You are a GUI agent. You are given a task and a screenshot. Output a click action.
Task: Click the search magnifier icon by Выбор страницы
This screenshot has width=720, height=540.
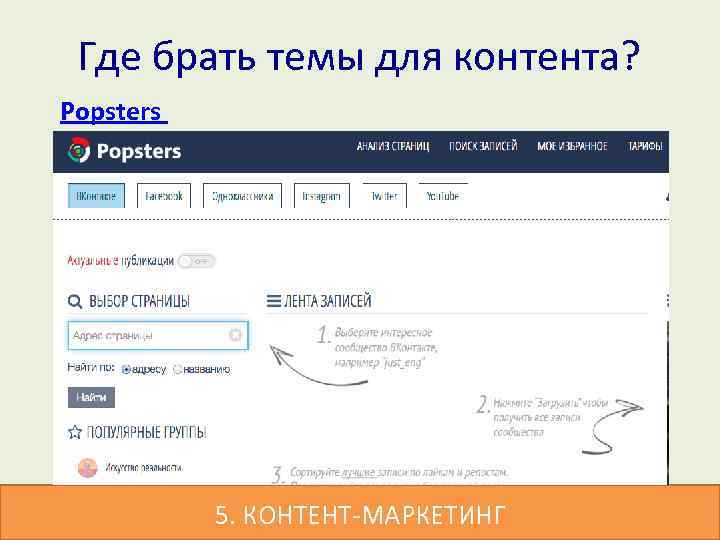coord(75,302)
